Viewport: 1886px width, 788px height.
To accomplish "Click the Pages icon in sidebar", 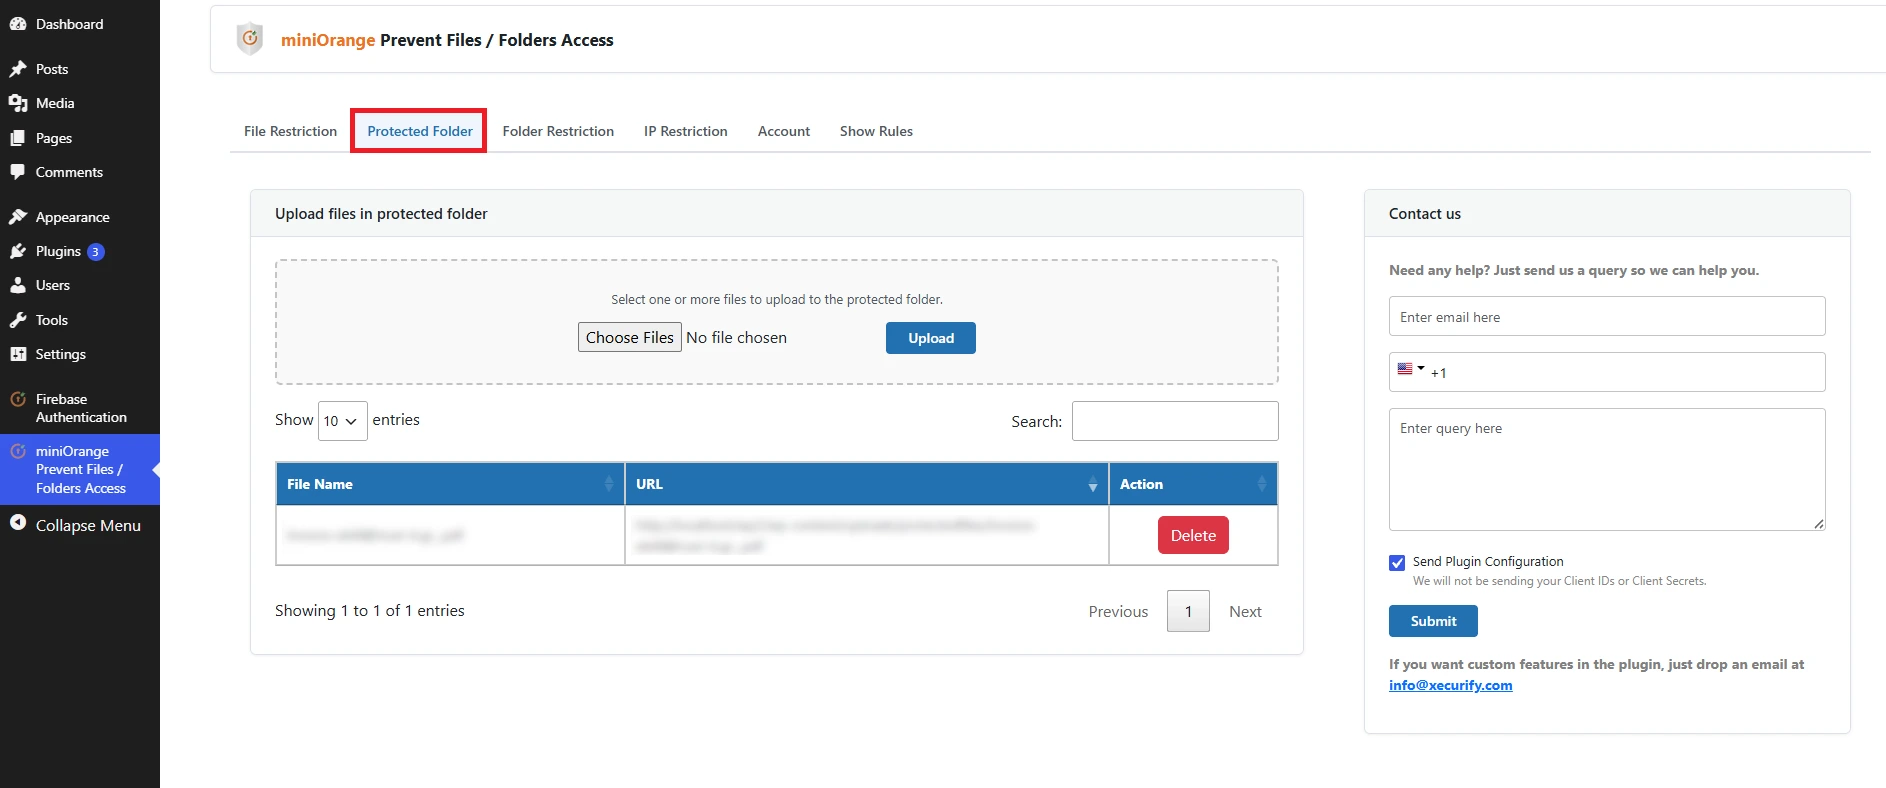I will (18, 138).
